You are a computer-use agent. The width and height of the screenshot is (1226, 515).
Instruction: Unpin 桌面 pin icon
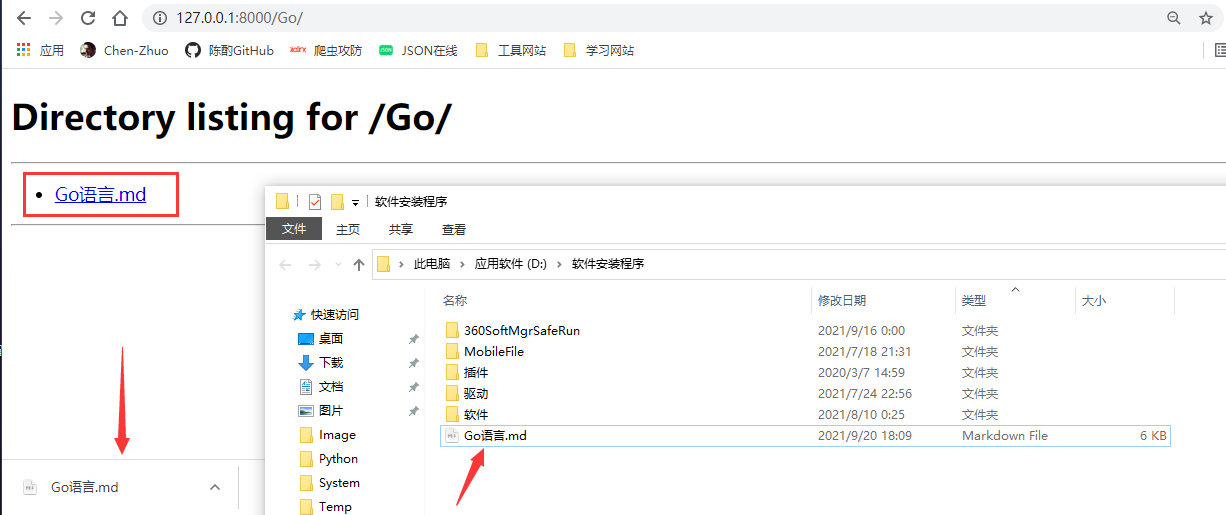(413, 339)
